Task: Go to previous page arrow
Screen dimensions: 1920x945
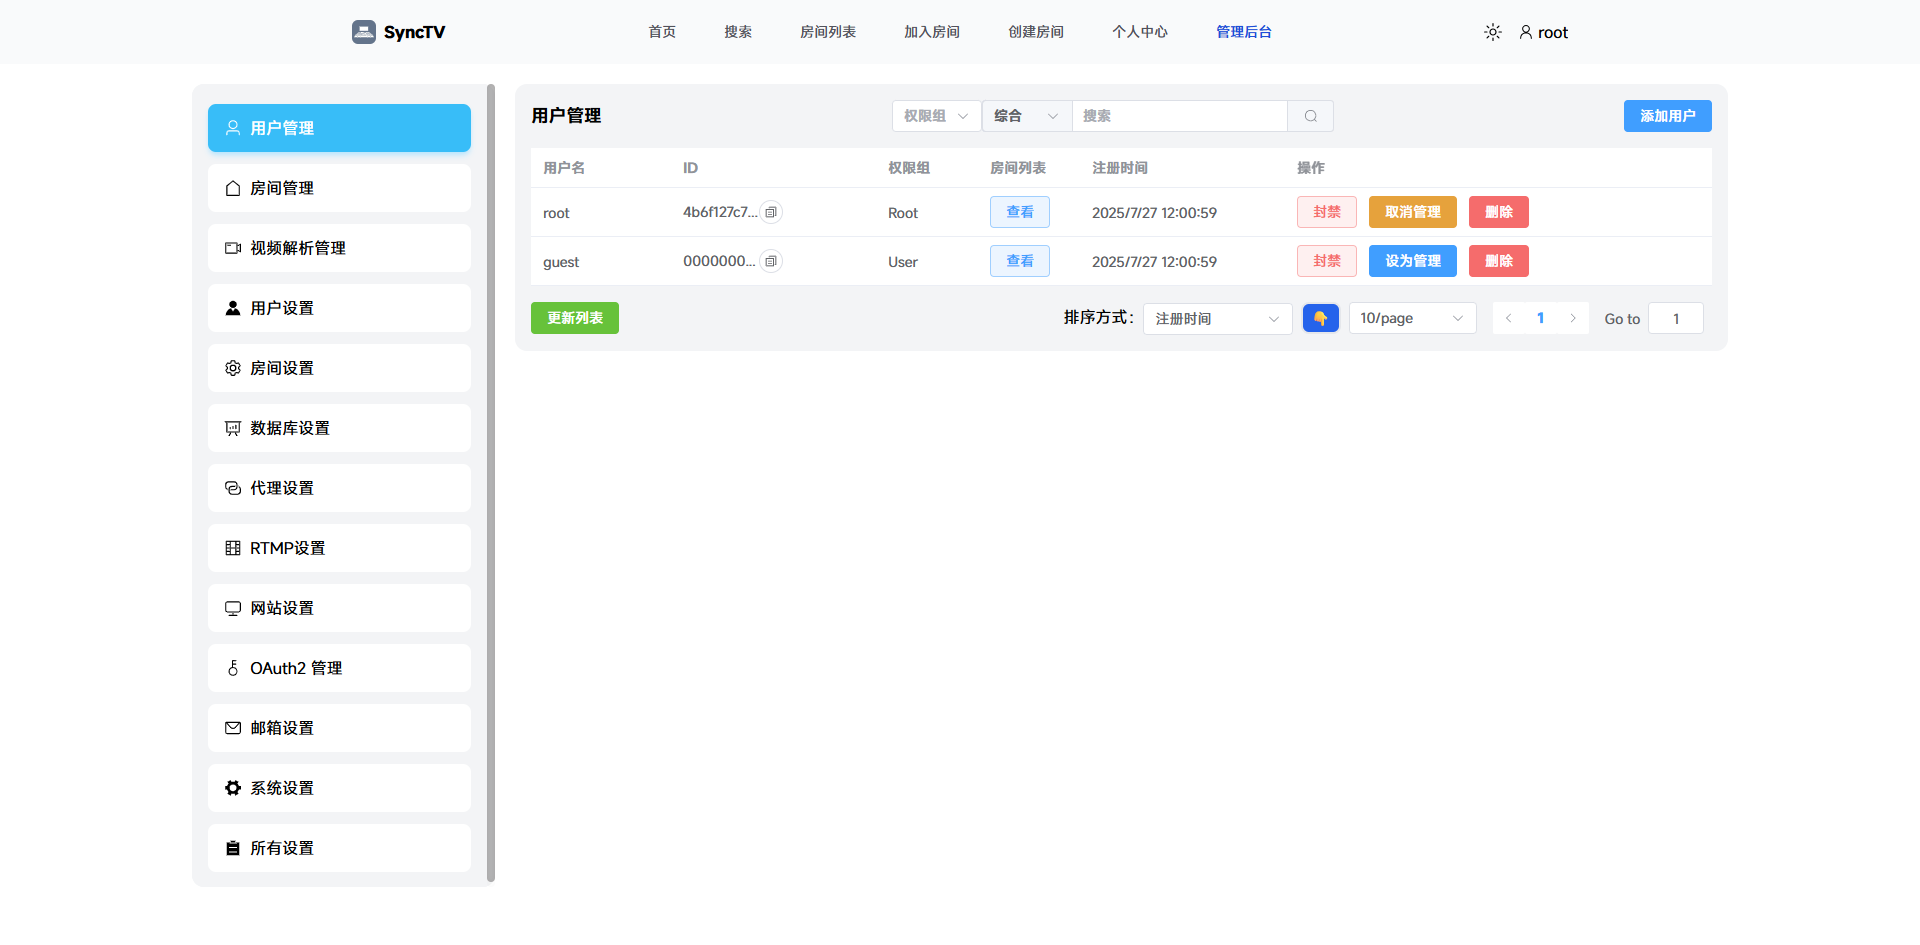Action: [x=1509, y=318]
